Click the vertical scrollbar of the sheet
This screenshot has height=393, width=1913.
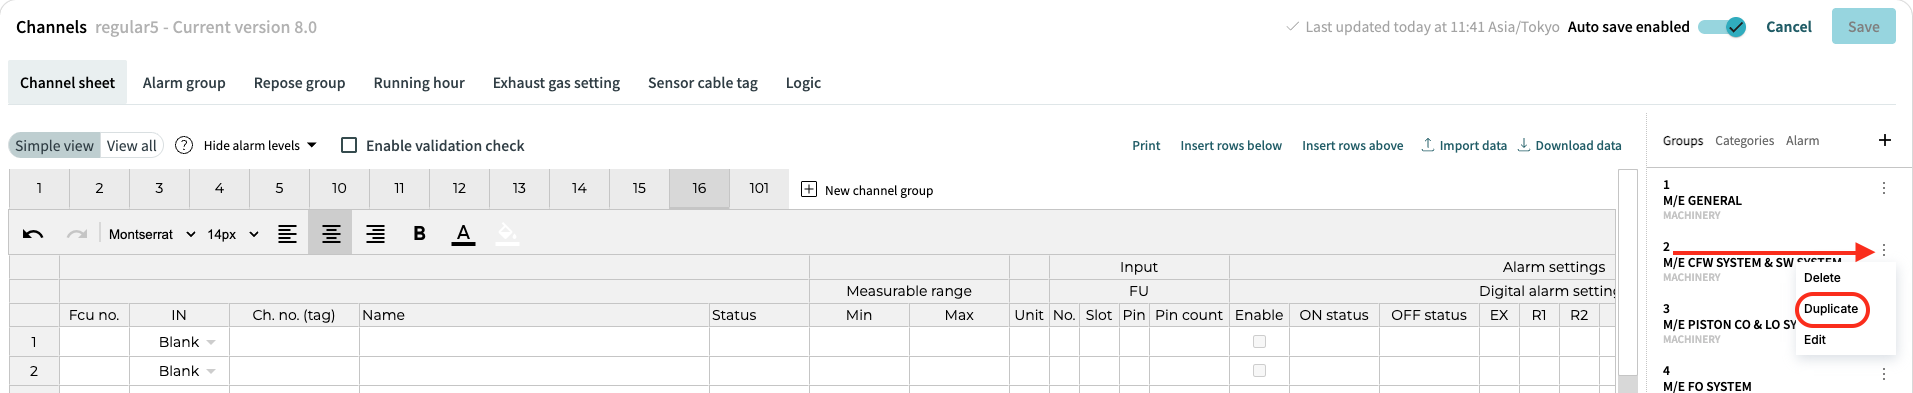[1628, 280]
